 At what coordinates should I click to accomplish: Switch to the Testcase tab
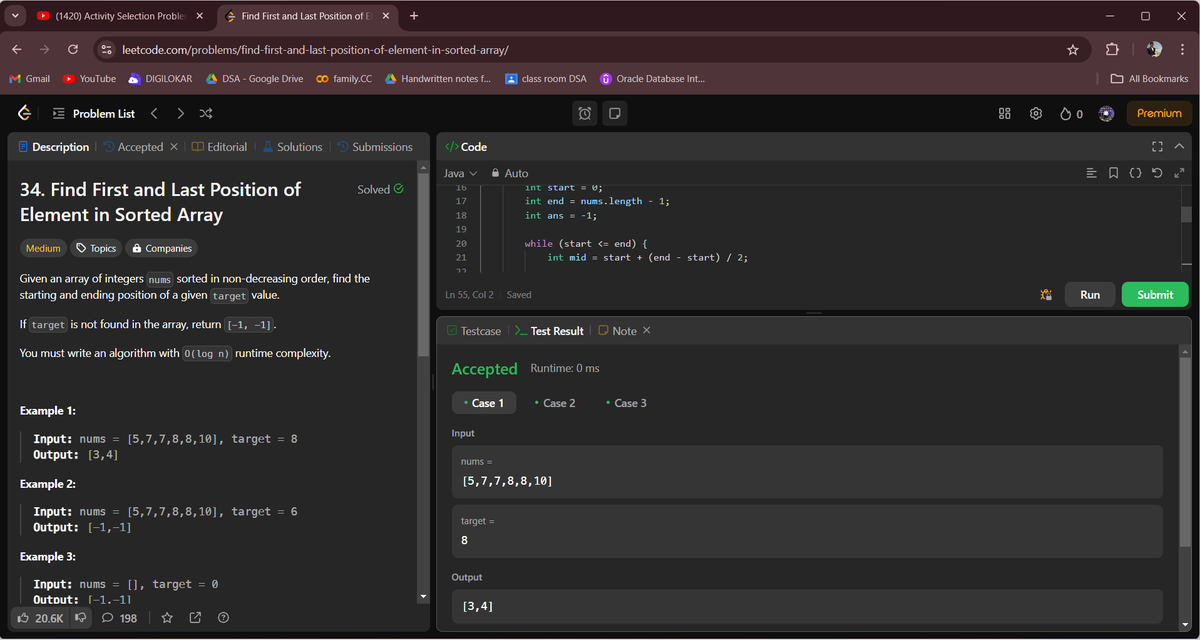click(474, 331)
